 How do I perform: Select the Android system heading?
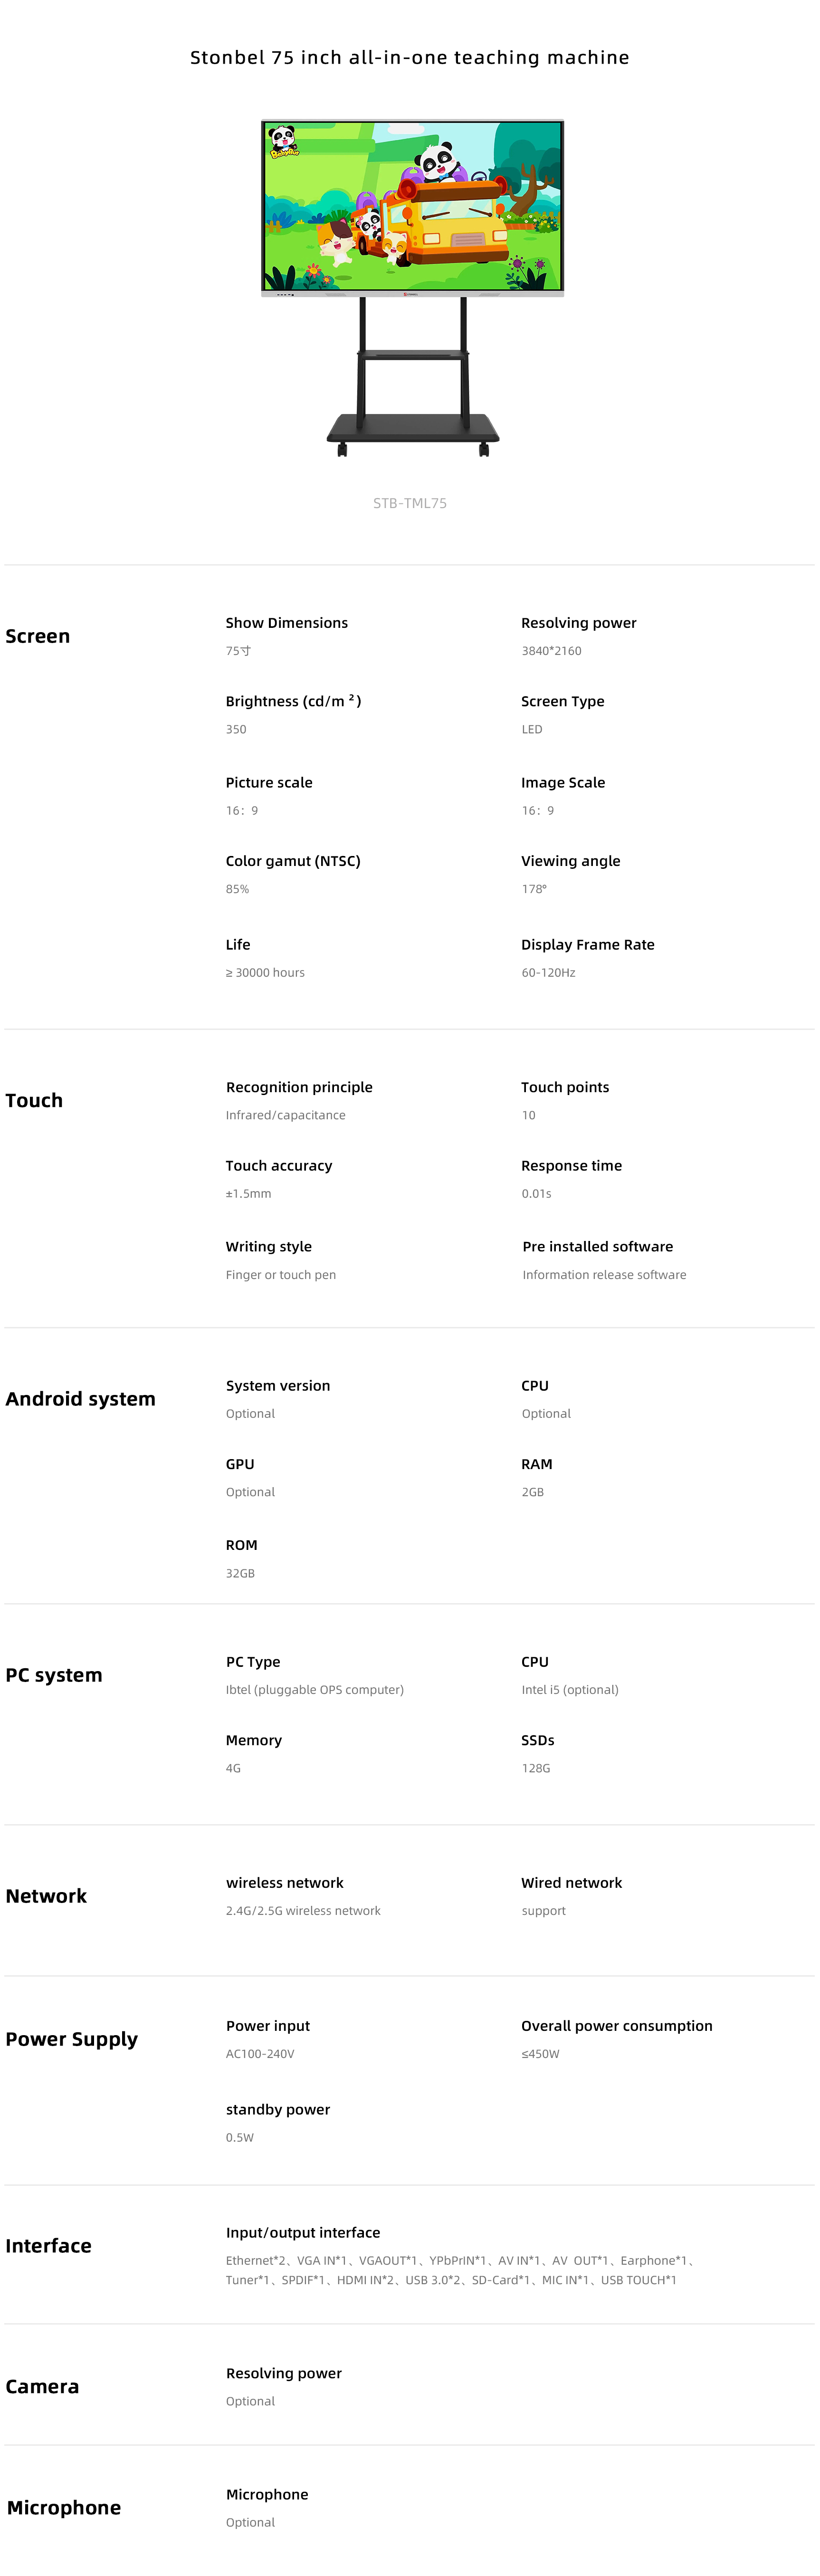click(x=80, y=1399)
